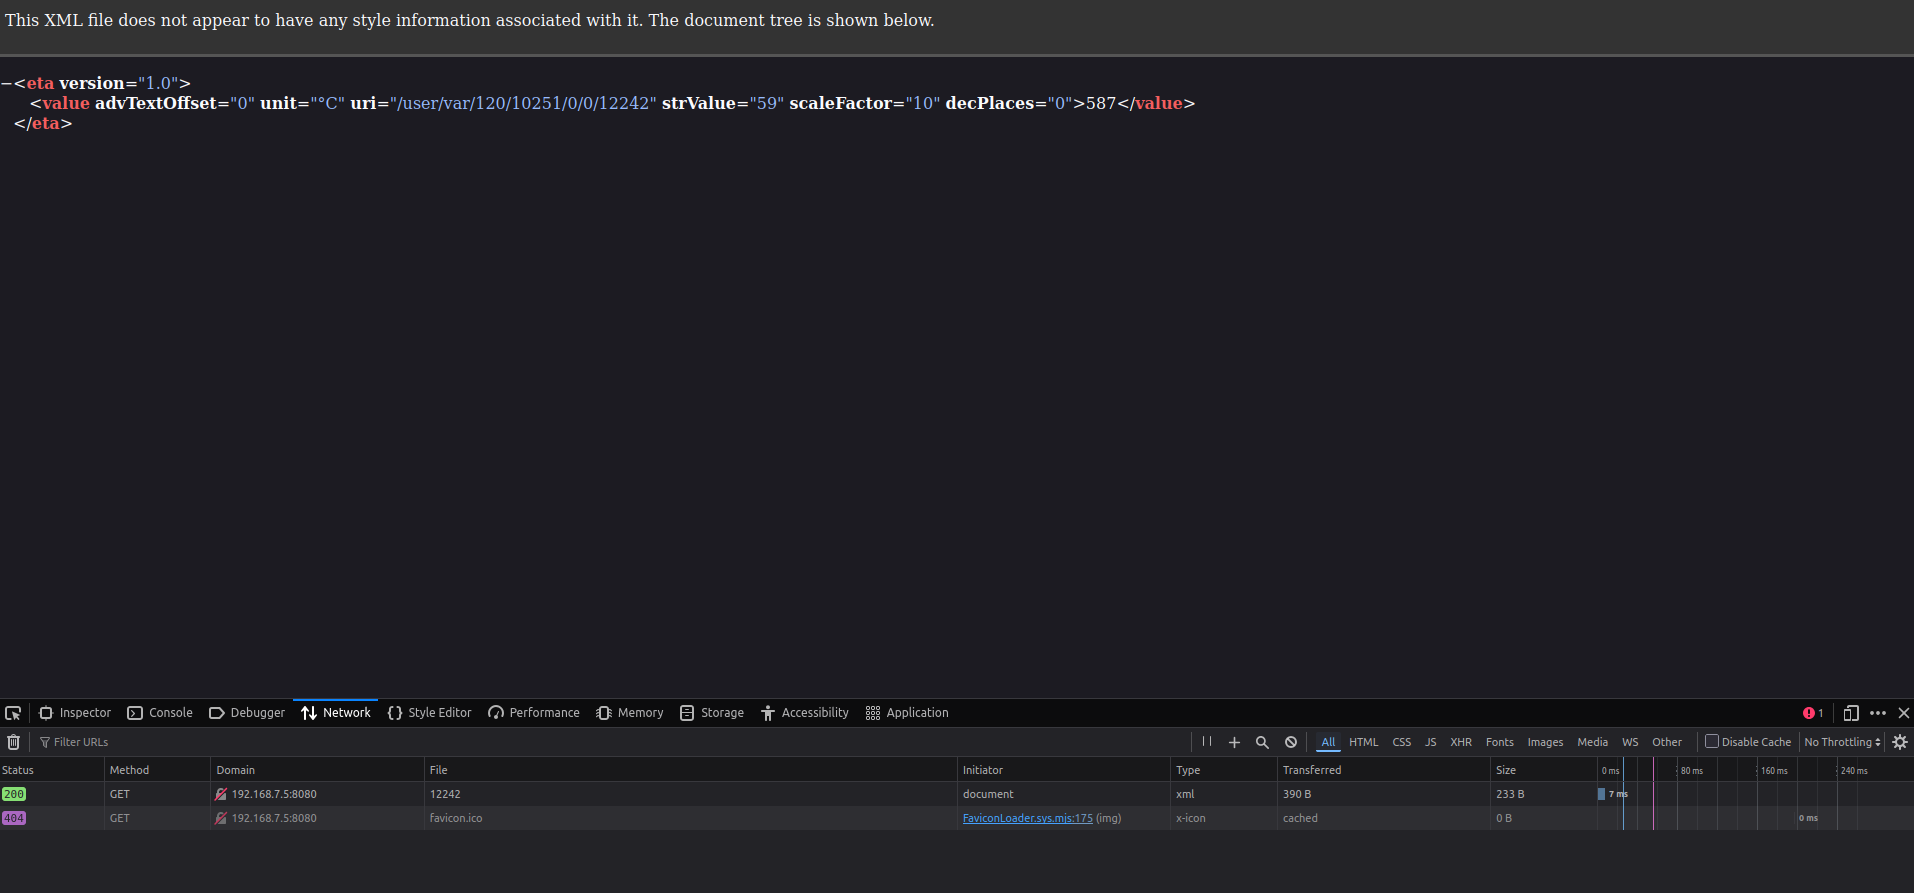Select the 12242 request row
This screenshot has height=893, width=1914.
point(957,794)
